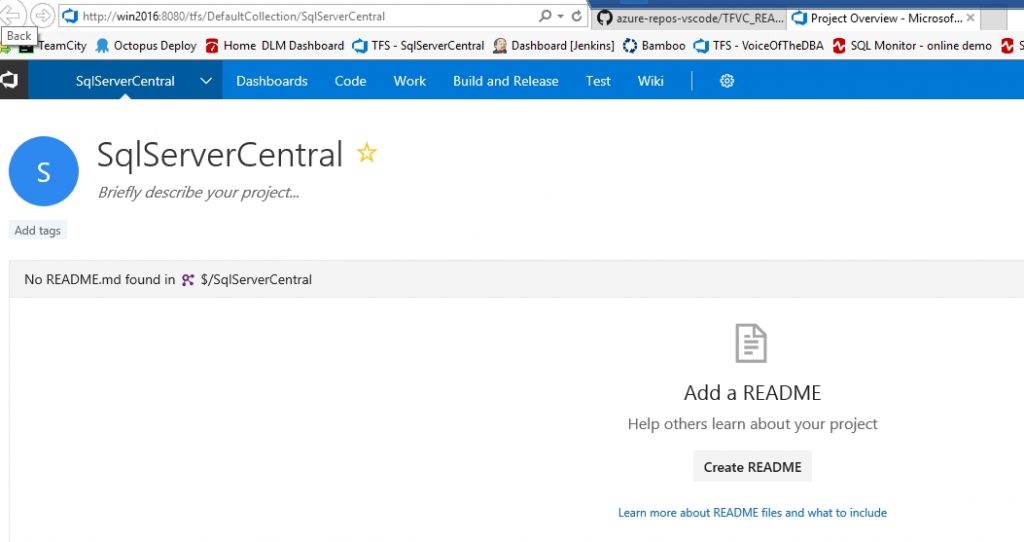Refresh the page with reload icon

point(577,16)
